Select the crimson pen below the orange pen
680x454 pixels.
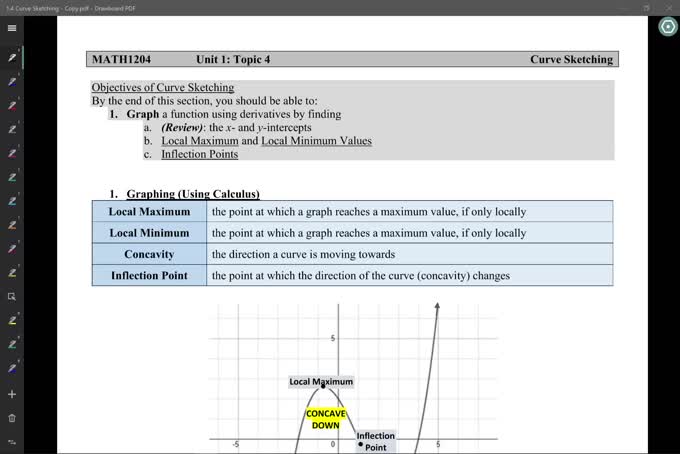coord(12,248)
